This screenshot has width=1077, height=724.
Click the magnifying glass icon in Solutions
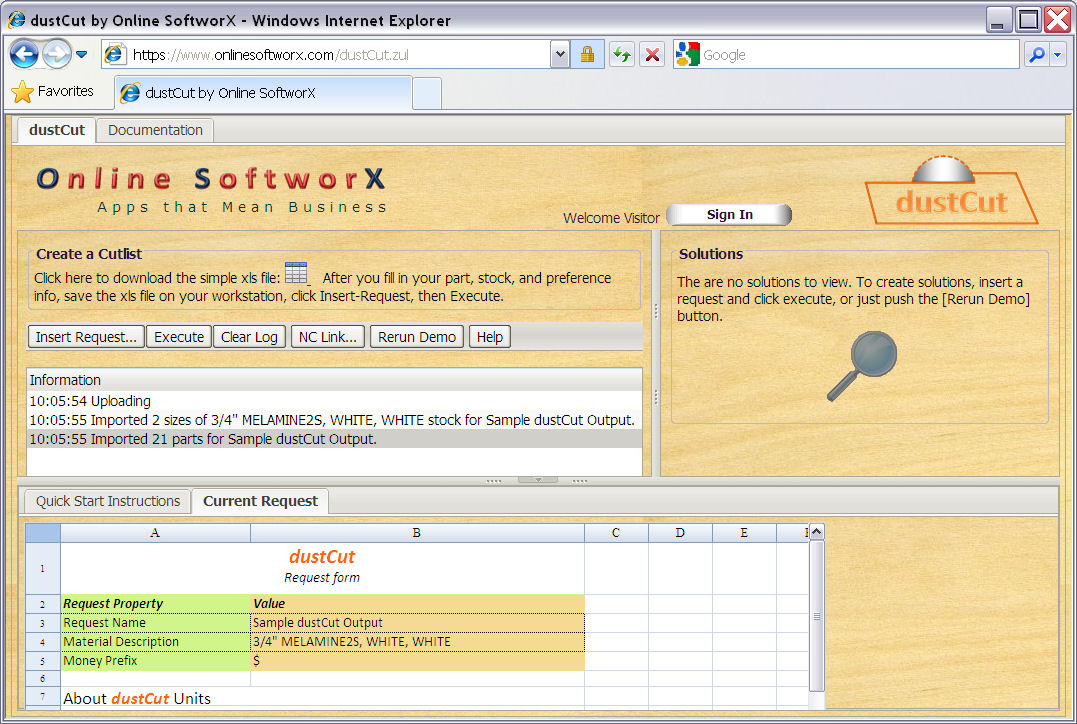tap(862, 366)
